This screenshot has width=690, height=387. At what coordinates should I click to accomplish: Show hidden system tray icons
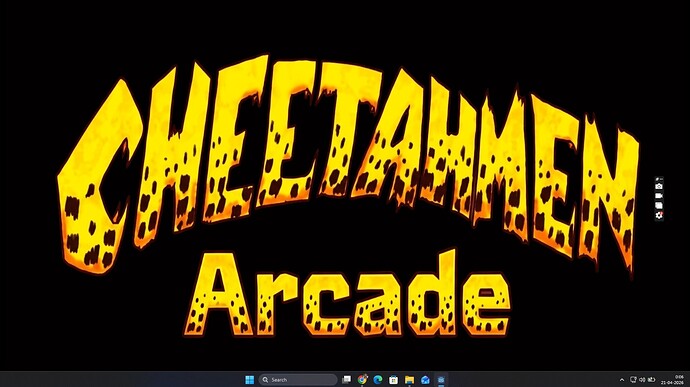coord(622,380)
